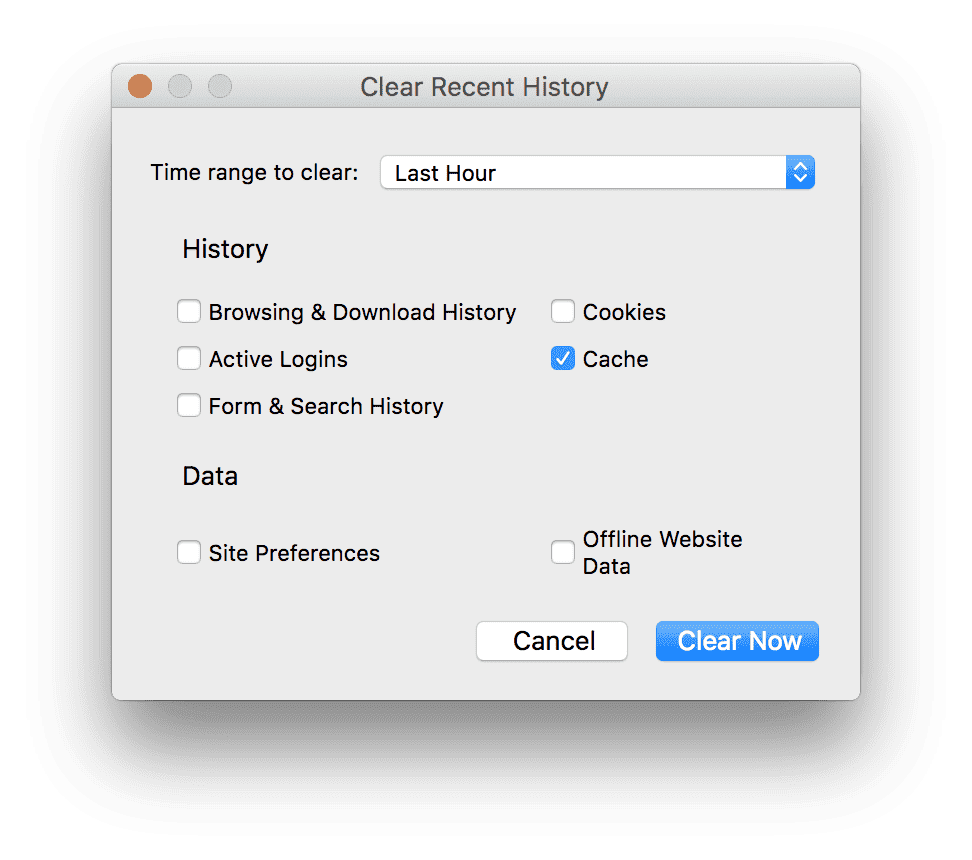Enable Form & Search History clearing
The image size is (972, 860).
tap(189, 405)
